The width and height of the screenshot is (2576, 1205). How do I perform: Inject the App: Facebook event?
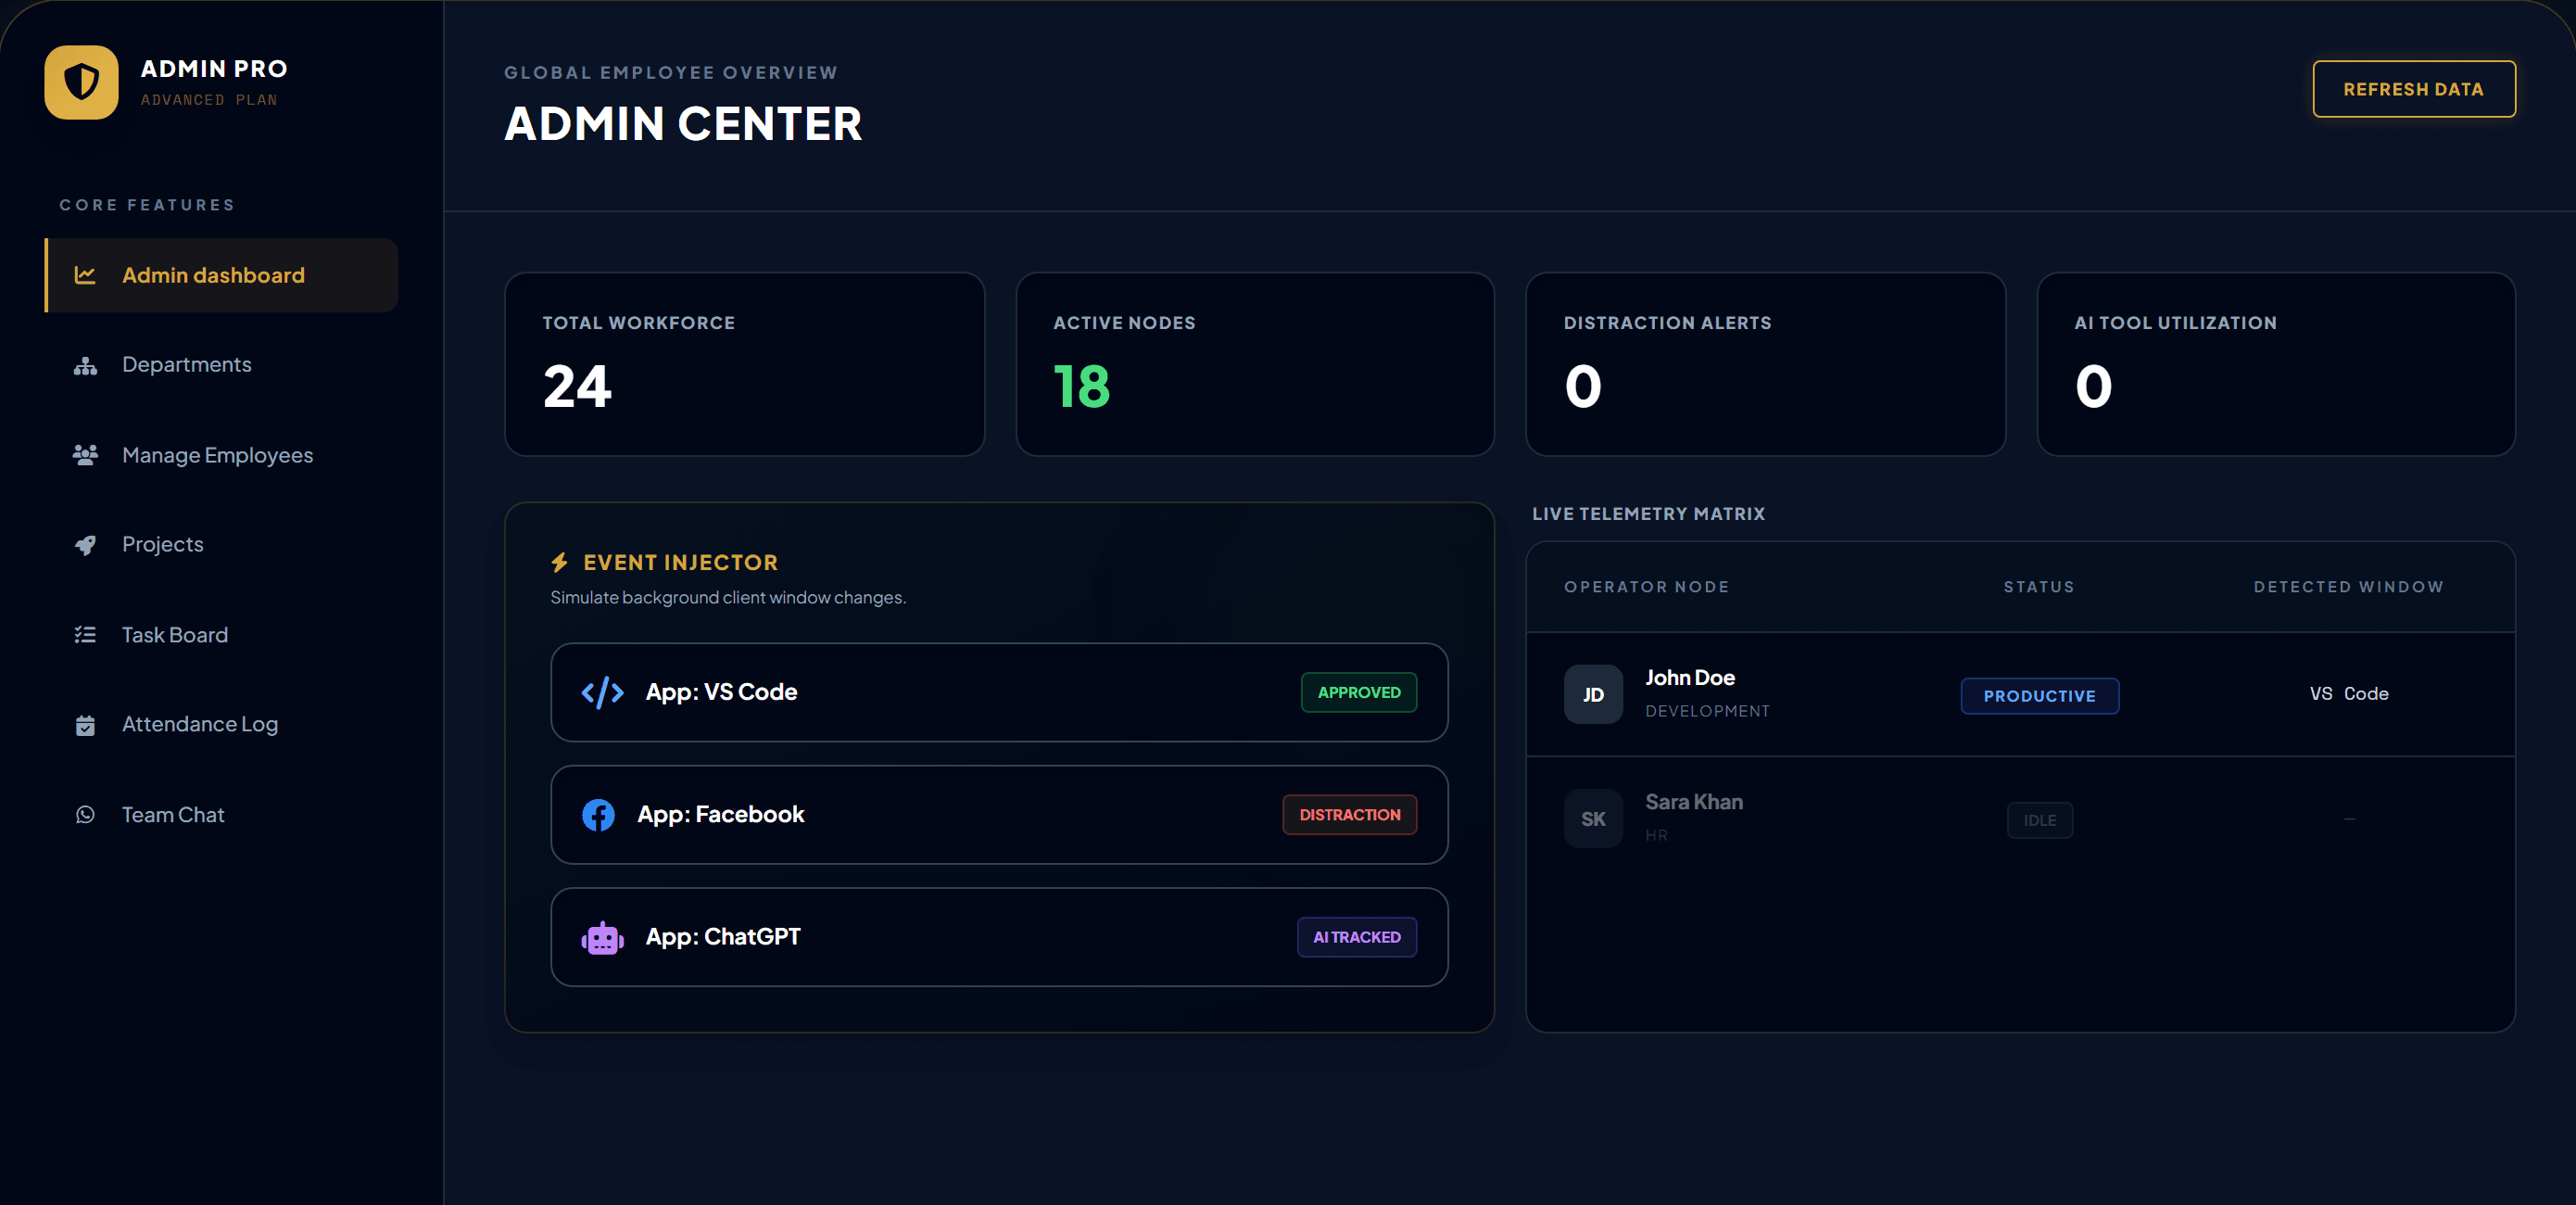999,815
